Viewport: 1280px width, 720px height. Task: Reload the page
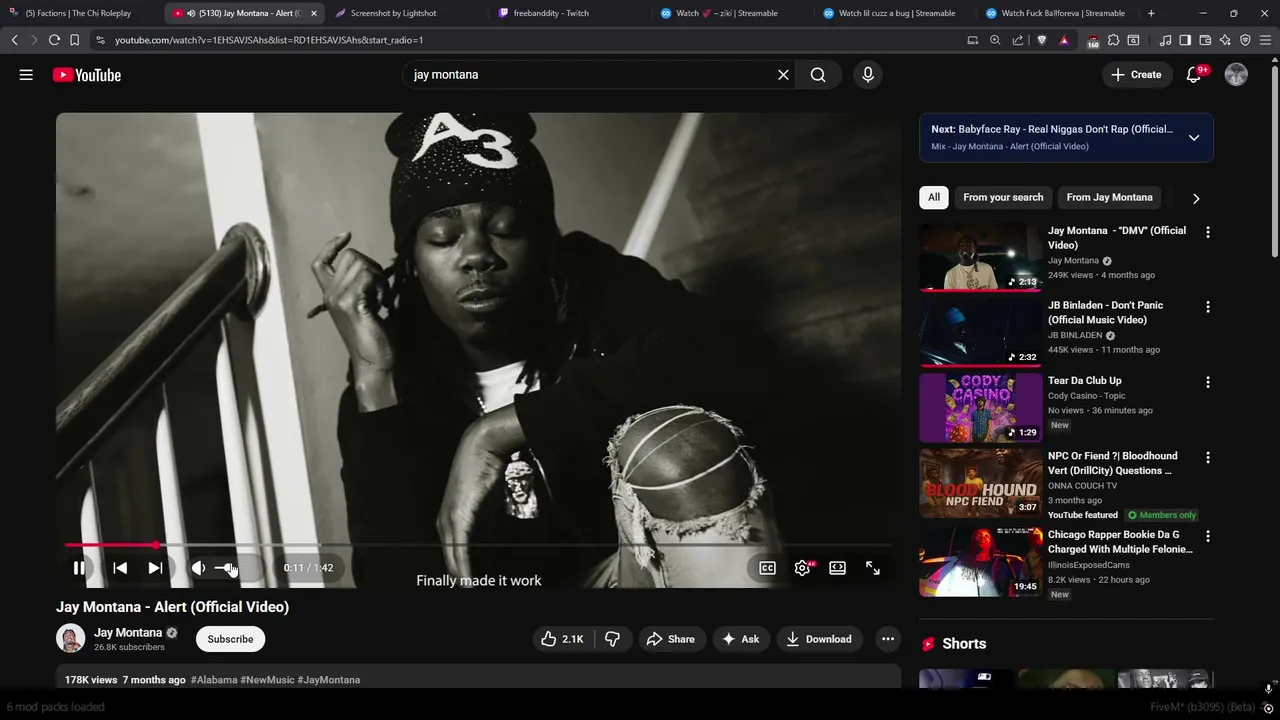click(x=54, y=40)
